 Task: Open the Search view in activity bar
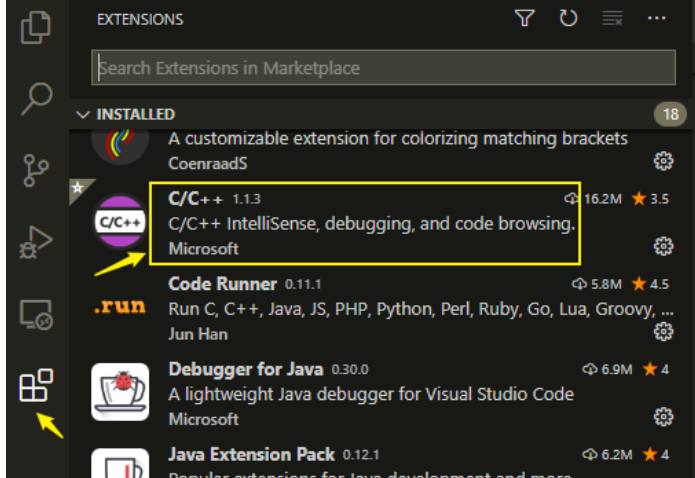(37, 98)
